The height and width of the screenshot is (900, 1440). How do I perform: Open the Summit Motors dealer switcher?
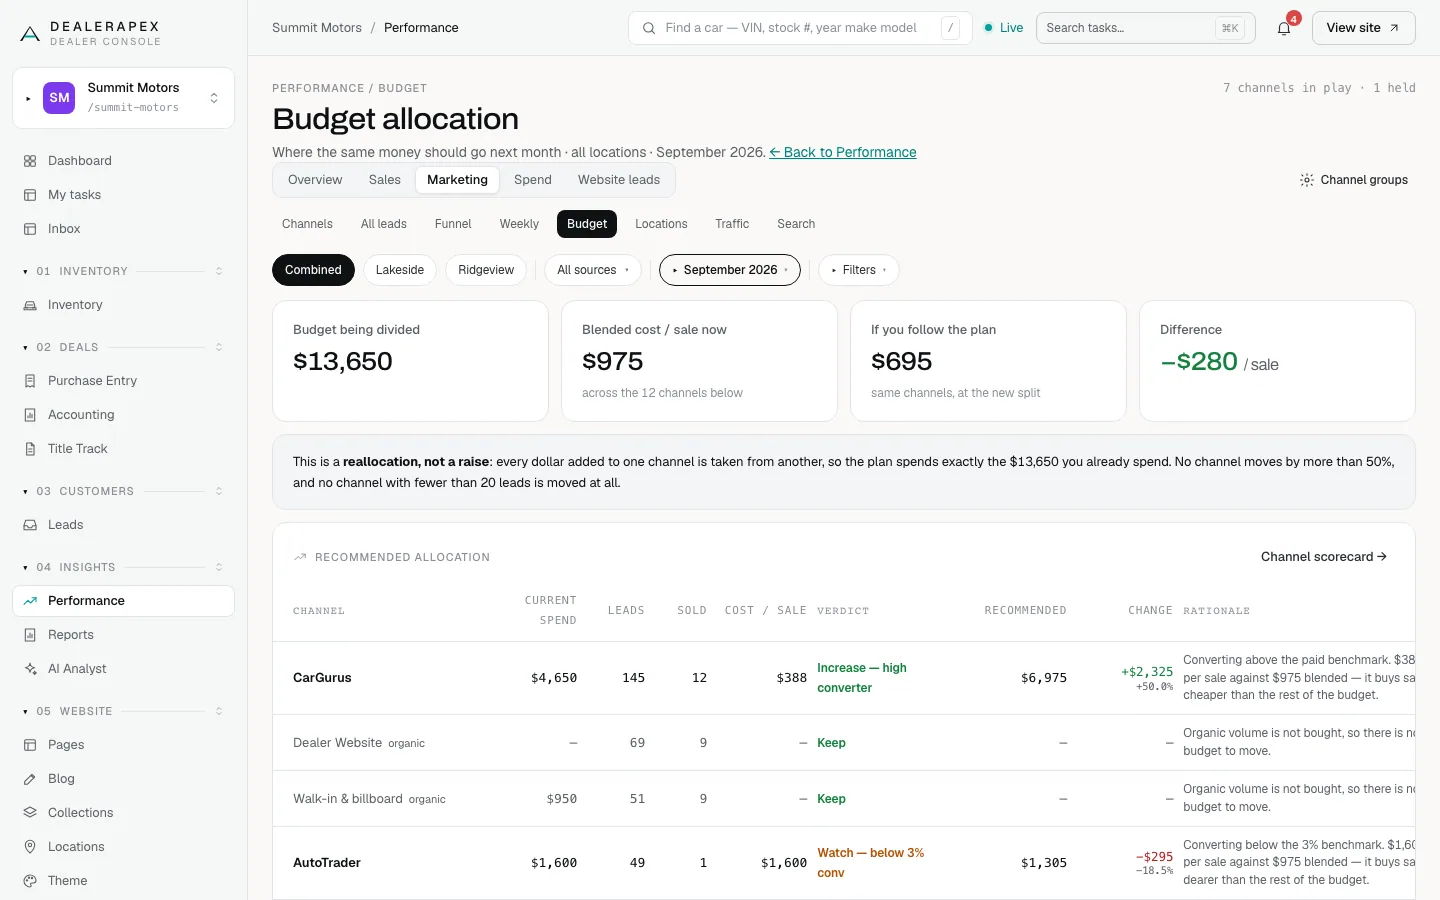click(123, 98)
